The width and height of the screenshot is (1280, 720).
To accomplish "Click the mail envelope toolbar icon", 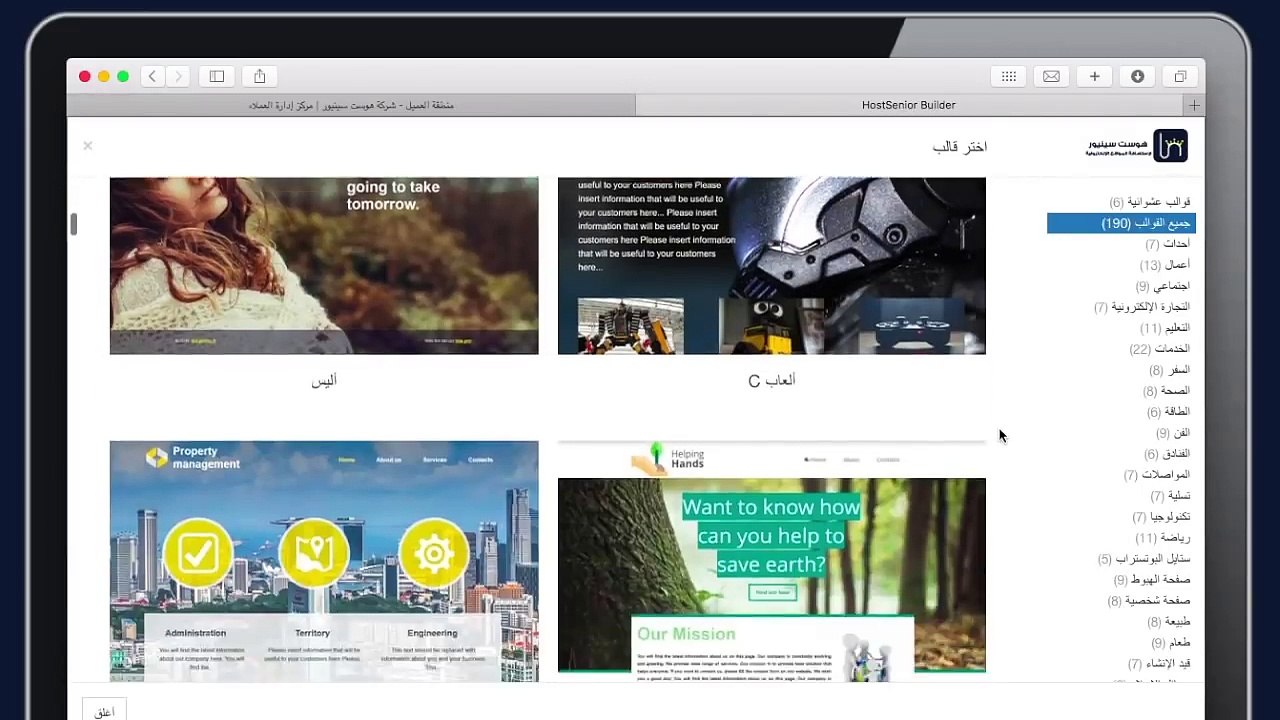I will coord(1052,76).
